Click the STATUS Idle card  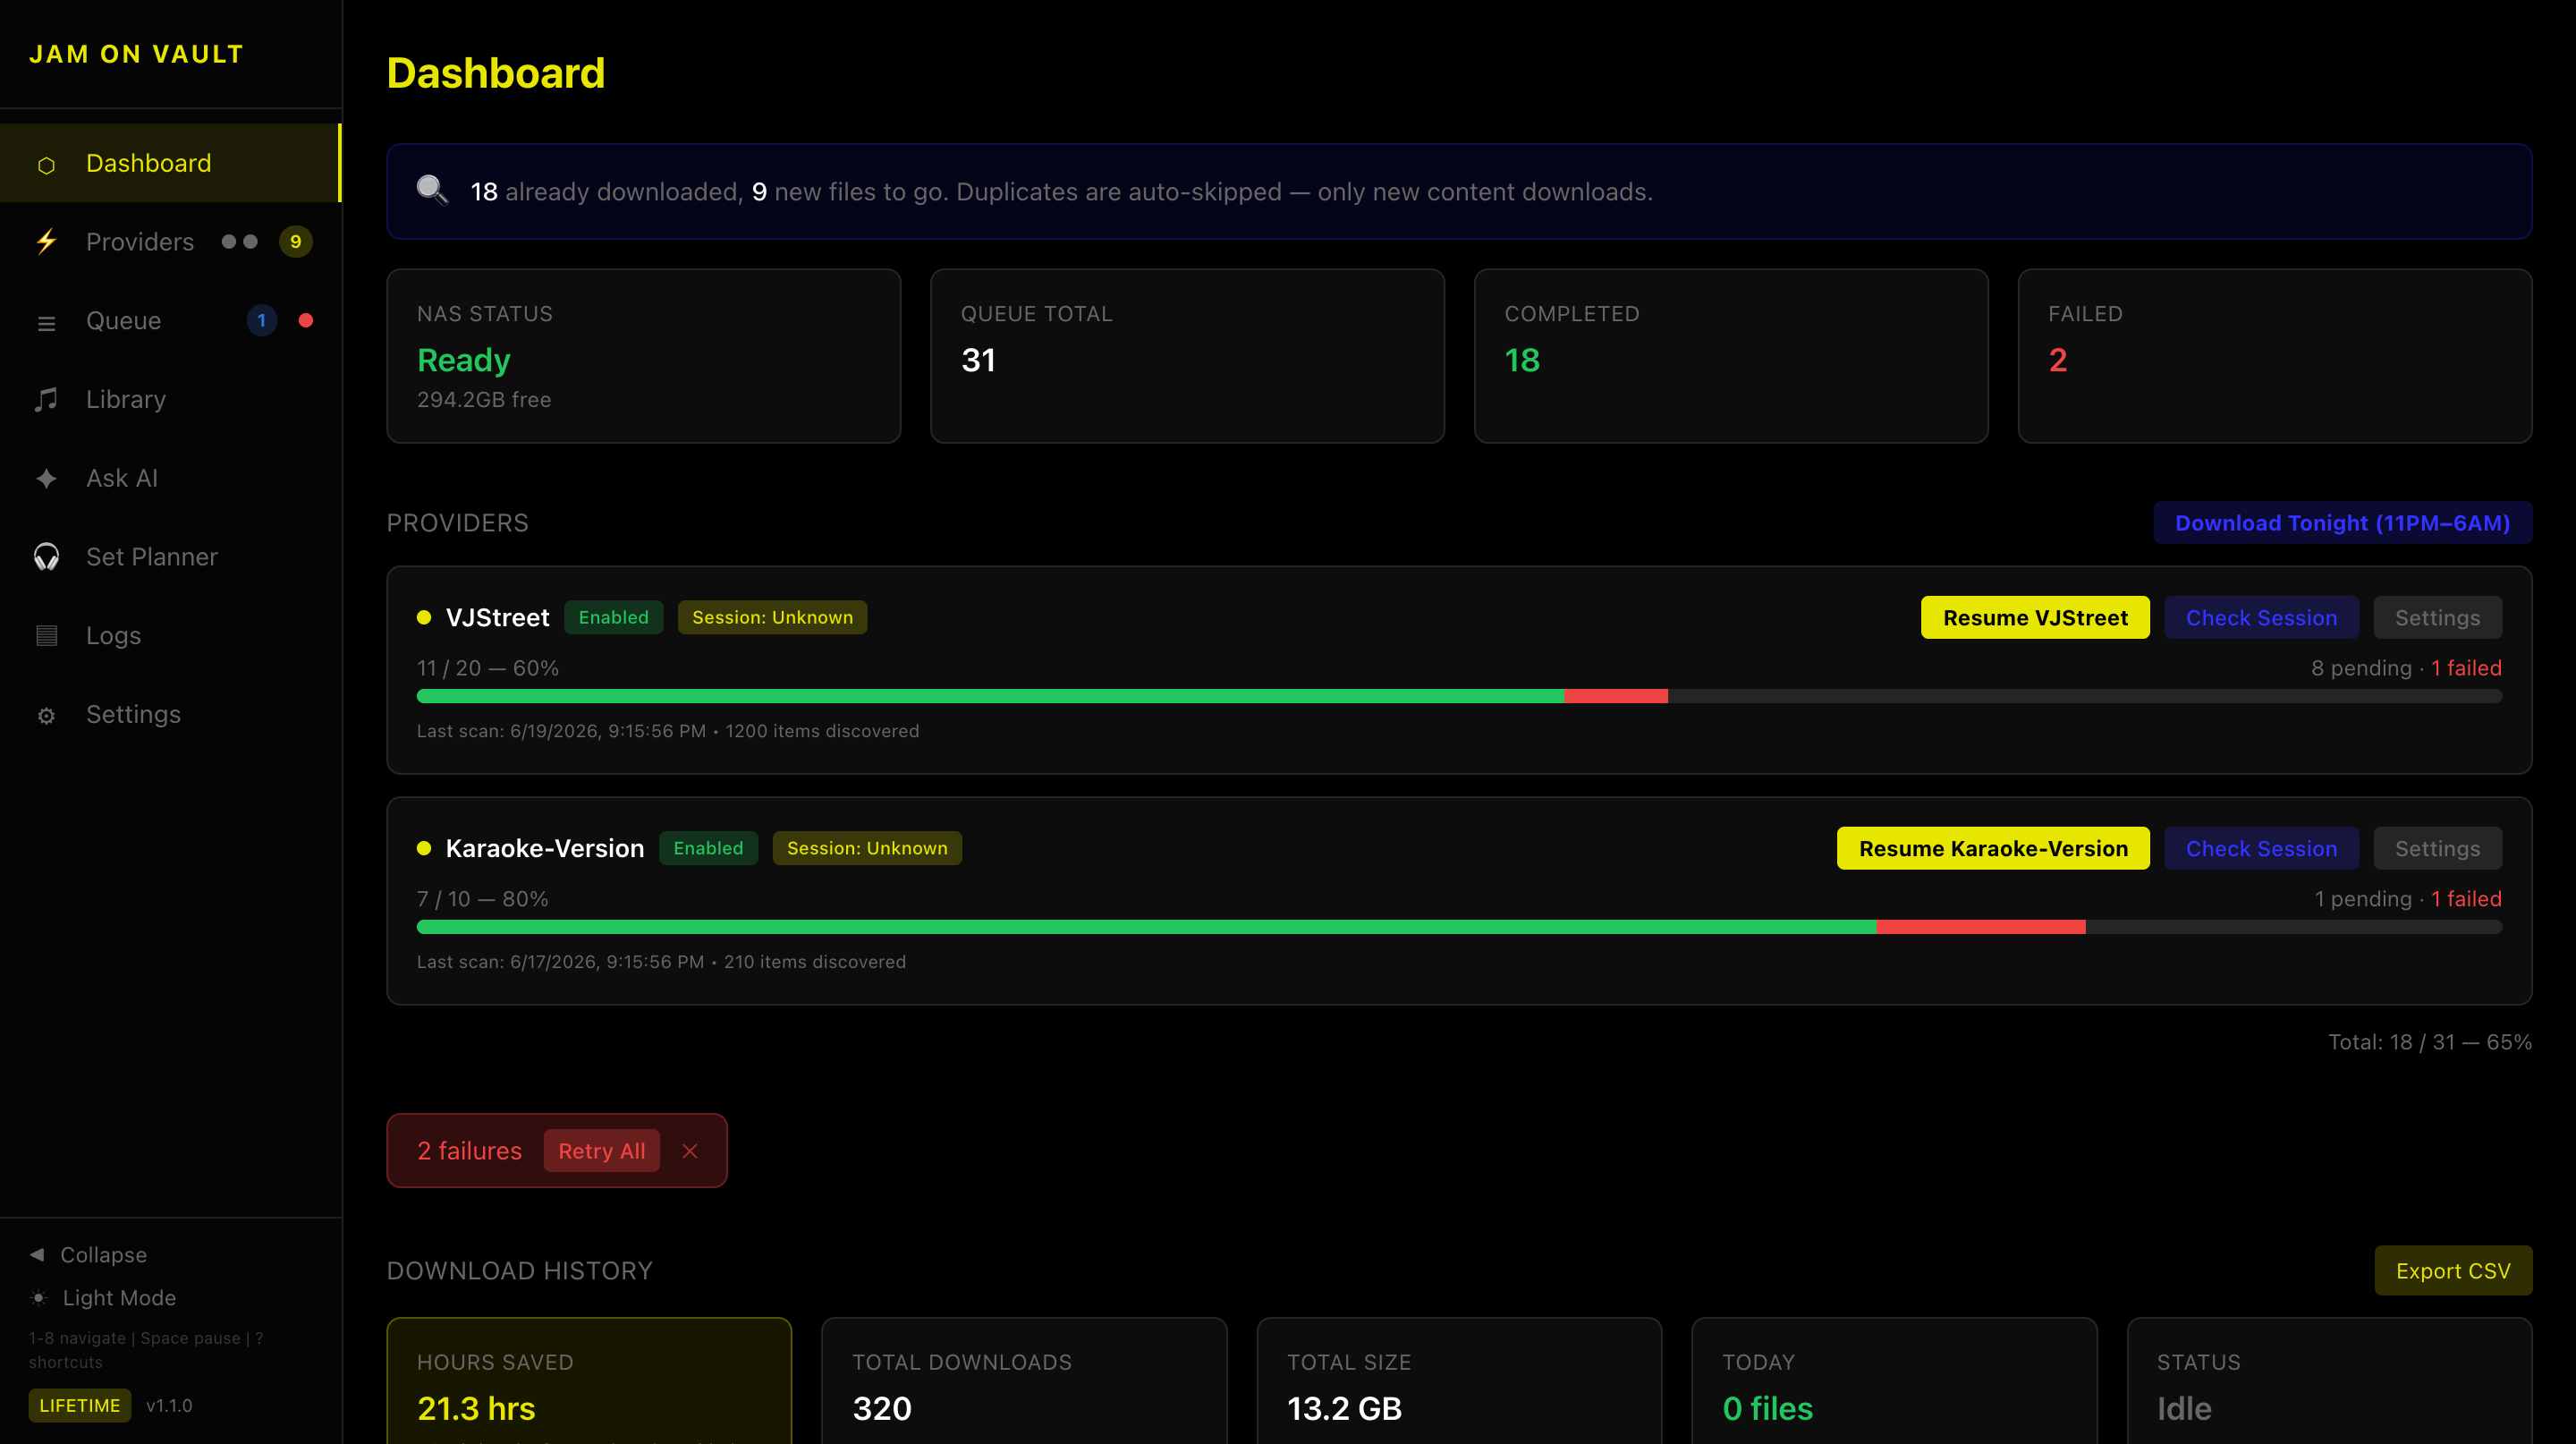[2329, 1381]
